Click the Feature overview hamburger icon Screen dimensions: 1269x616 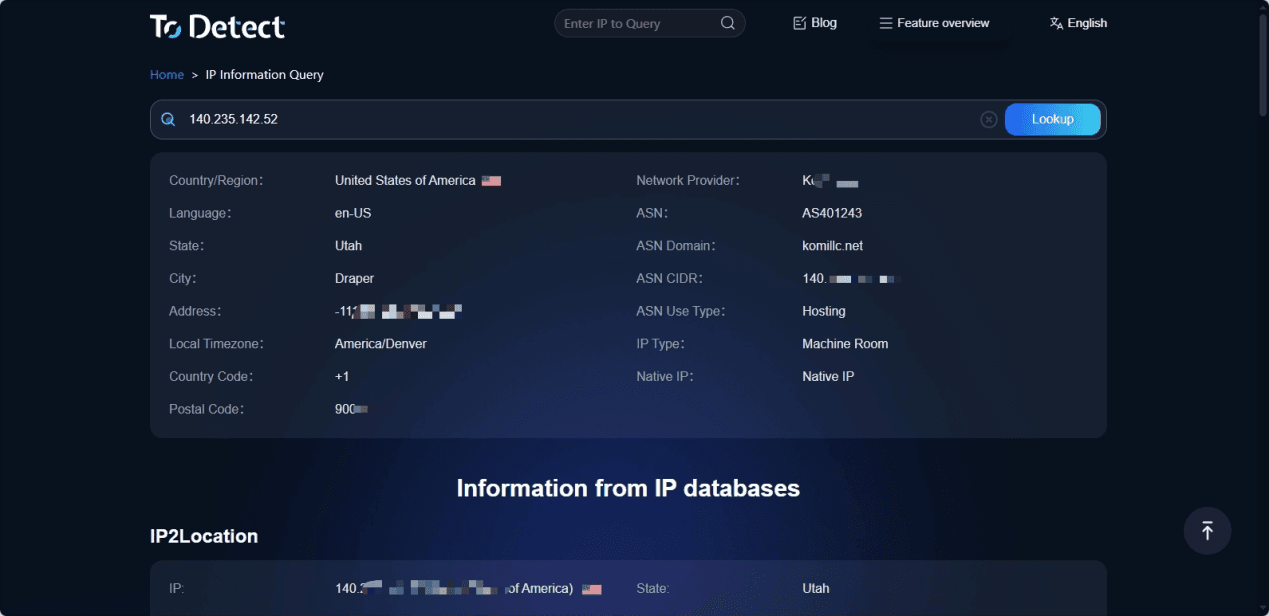885,23
